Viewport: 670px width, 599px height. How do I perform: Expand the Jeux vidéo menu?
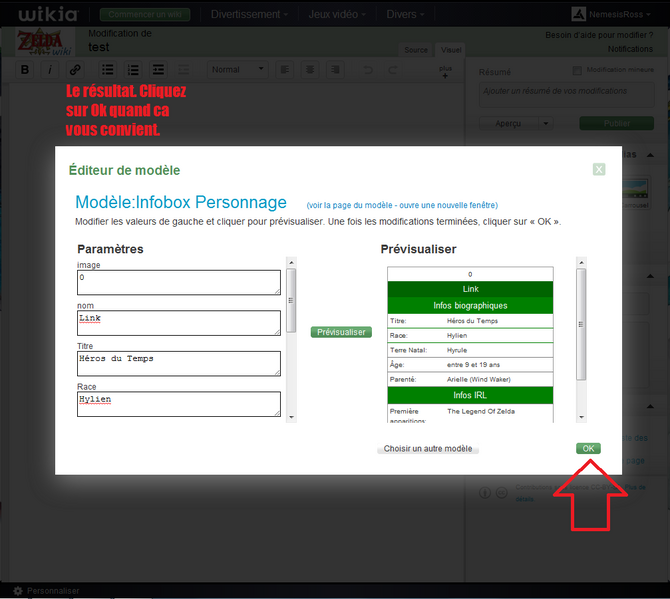pos(335,14)
